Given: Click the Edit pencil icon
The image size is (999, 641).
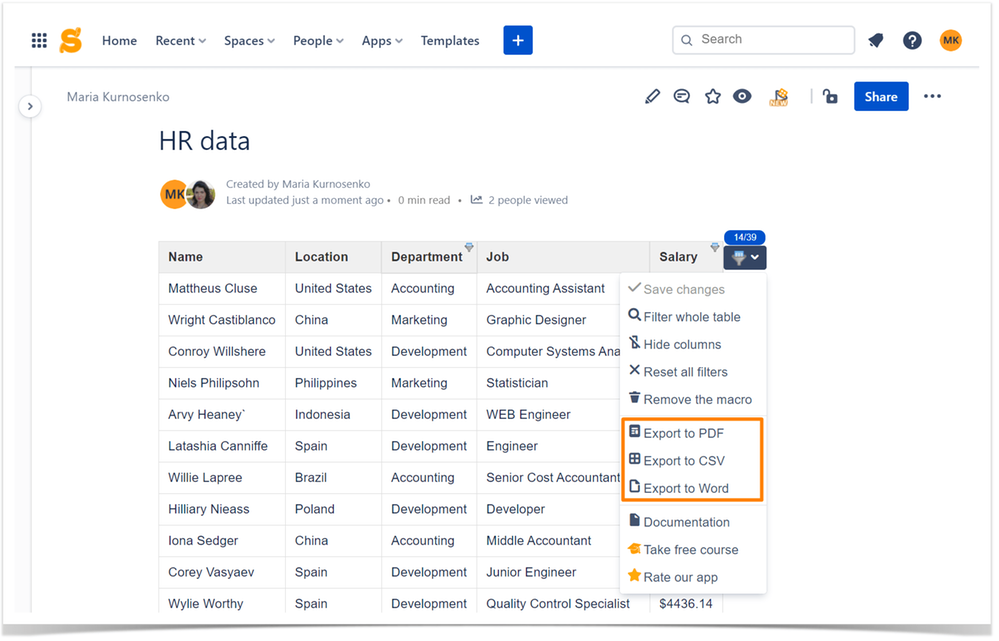Looking at the screenshot, I should click(652, 96).
